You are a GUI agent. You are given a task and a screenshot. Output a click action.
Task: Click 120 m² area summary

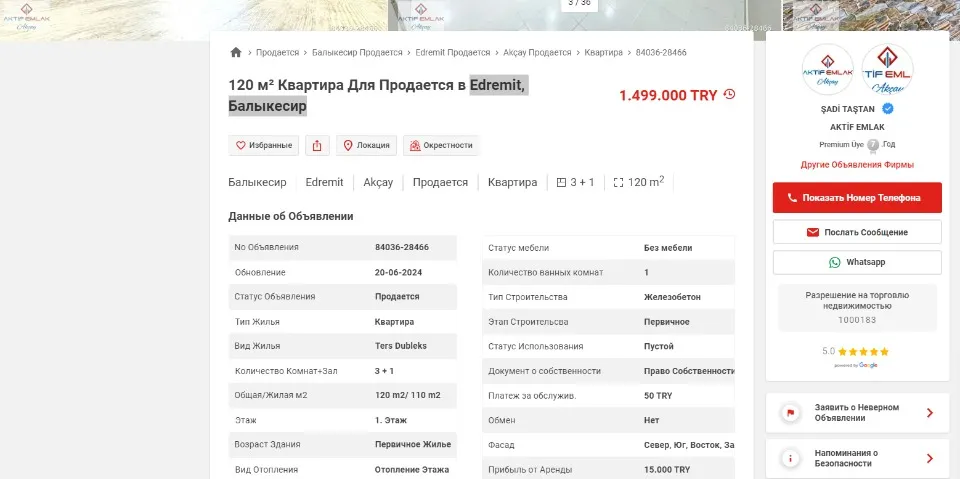tap(639, 182)
